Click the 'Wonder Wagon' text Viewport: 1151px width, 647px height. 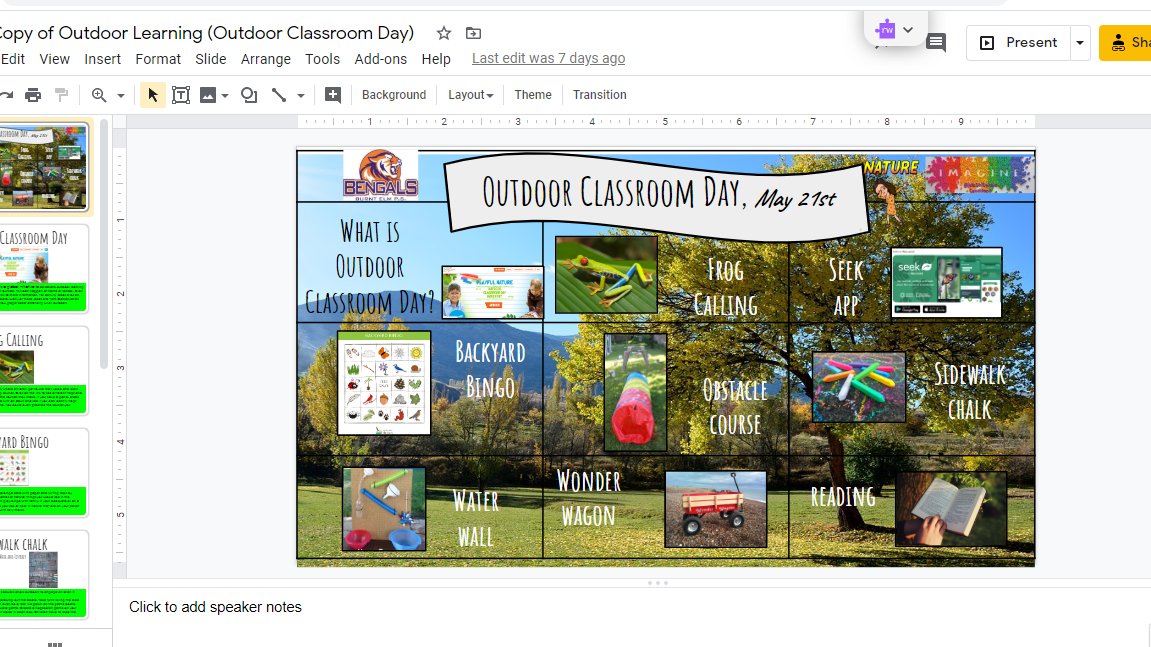pyautogui.click(x=588, y=499)
